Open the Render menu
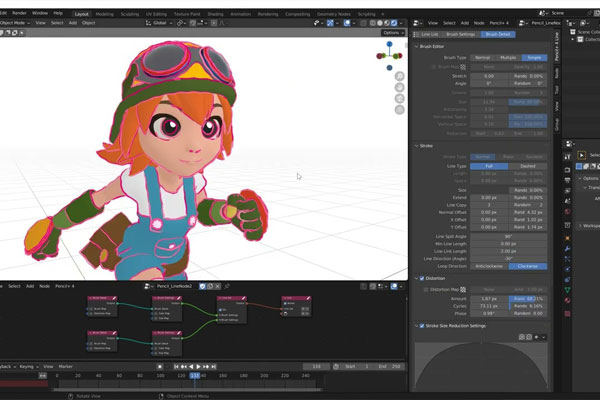 point(19,13)
